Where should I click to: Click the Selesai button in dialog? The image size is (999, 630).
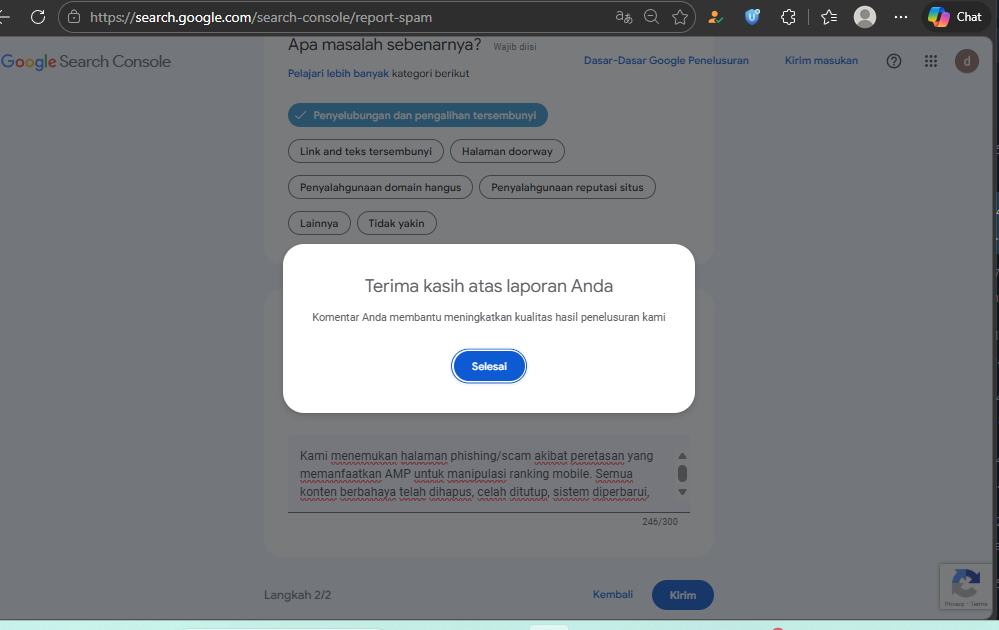pos(489,366)
